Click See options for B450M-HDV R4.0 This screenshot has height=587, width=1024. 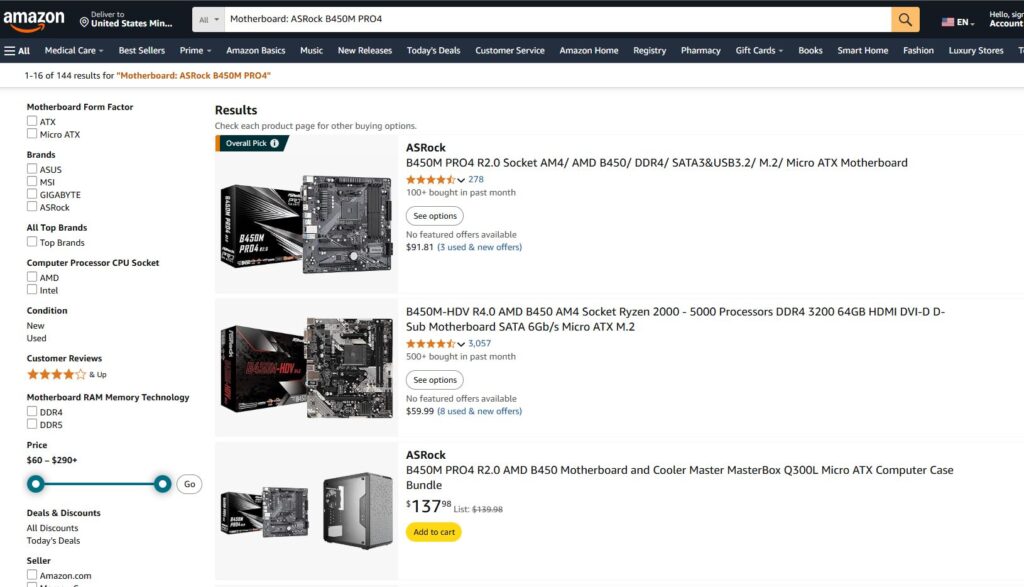(435, 380)
